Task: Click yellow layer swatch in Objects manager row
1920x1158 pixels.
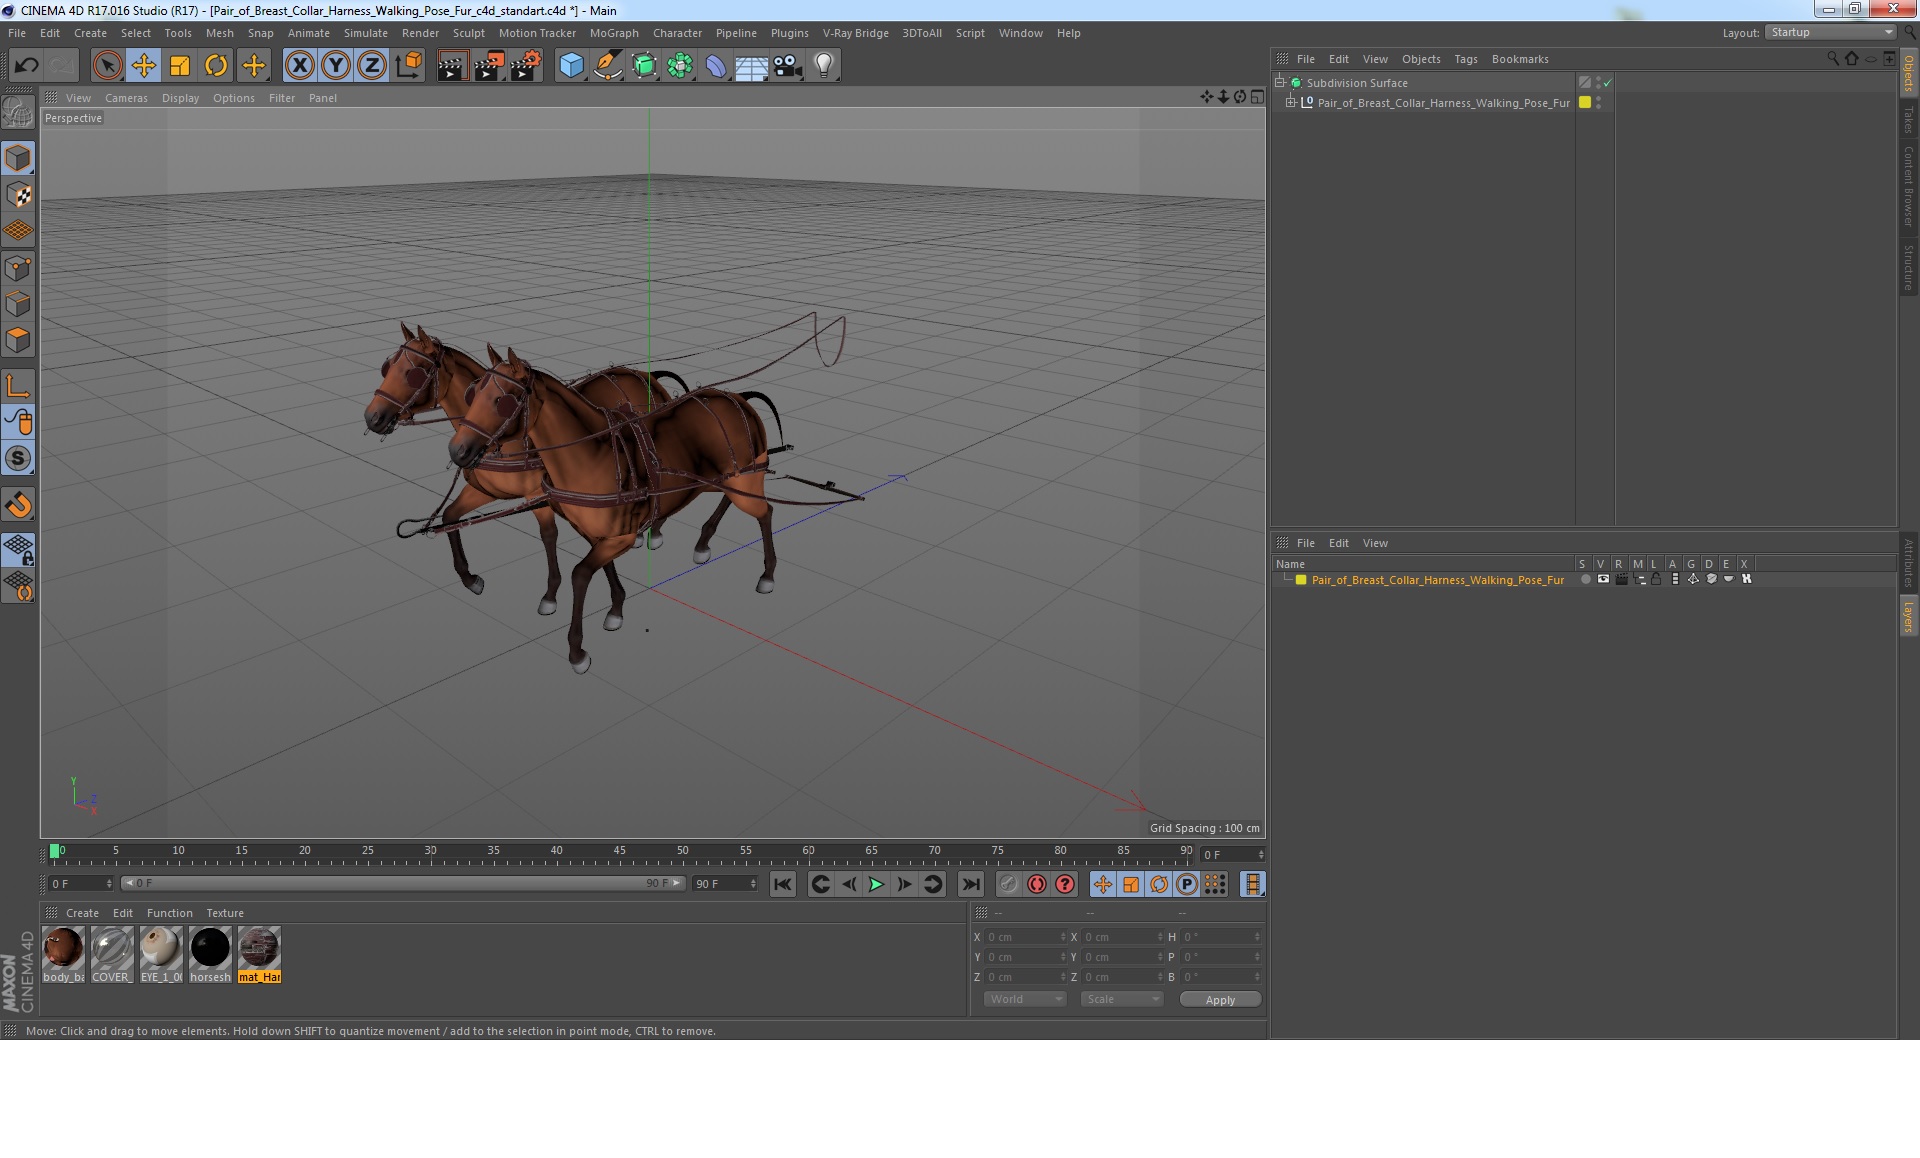Action: click(1585, 103)
